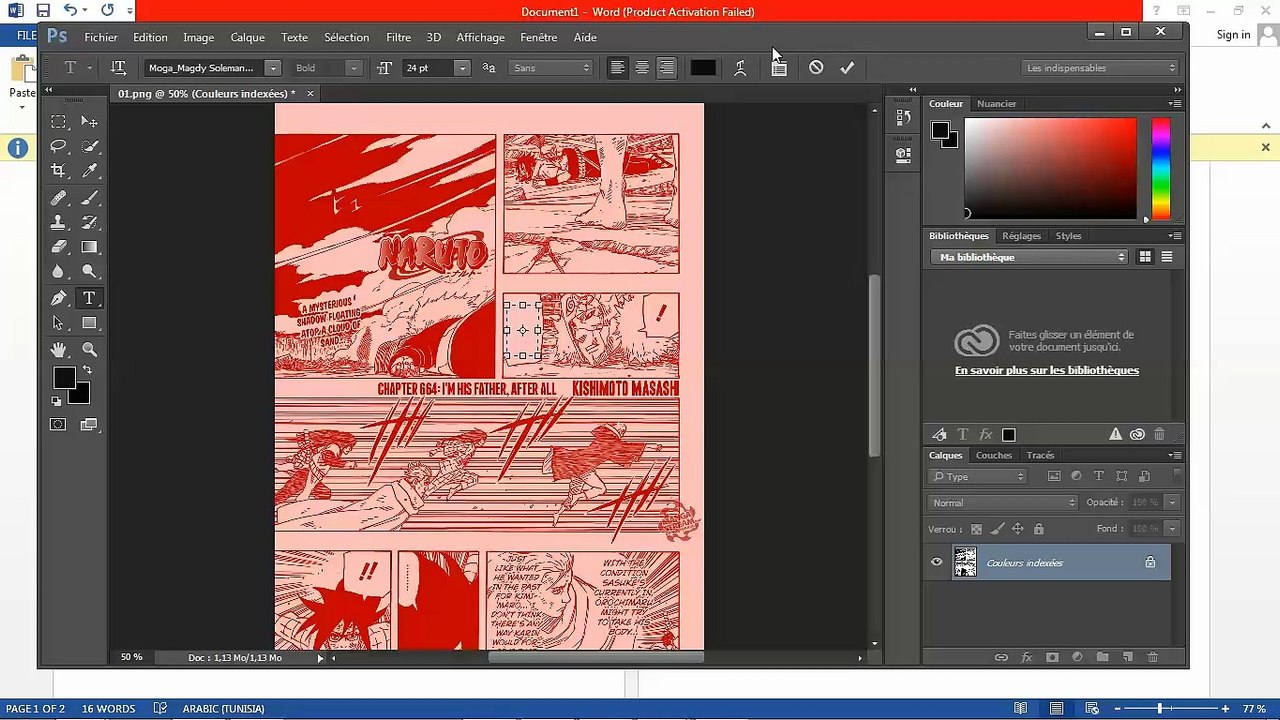Click the hue spectrum slider
The image size is (1280, 720).
click(1161, 168)
